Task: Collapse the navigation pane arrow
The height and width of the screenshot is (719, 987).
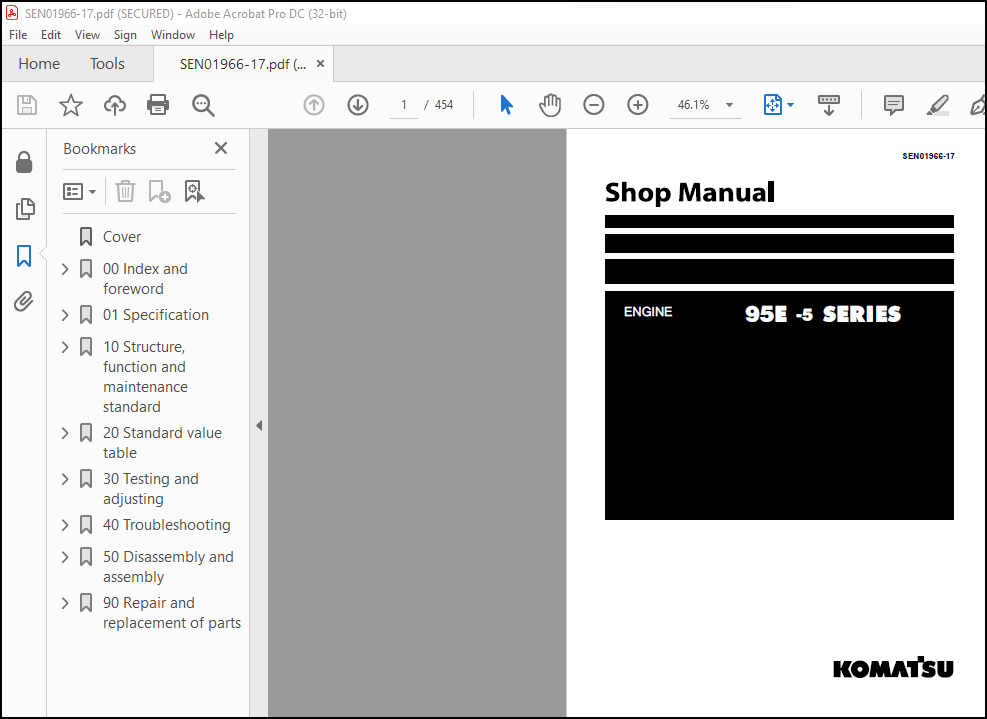Action: click(259, 426)
